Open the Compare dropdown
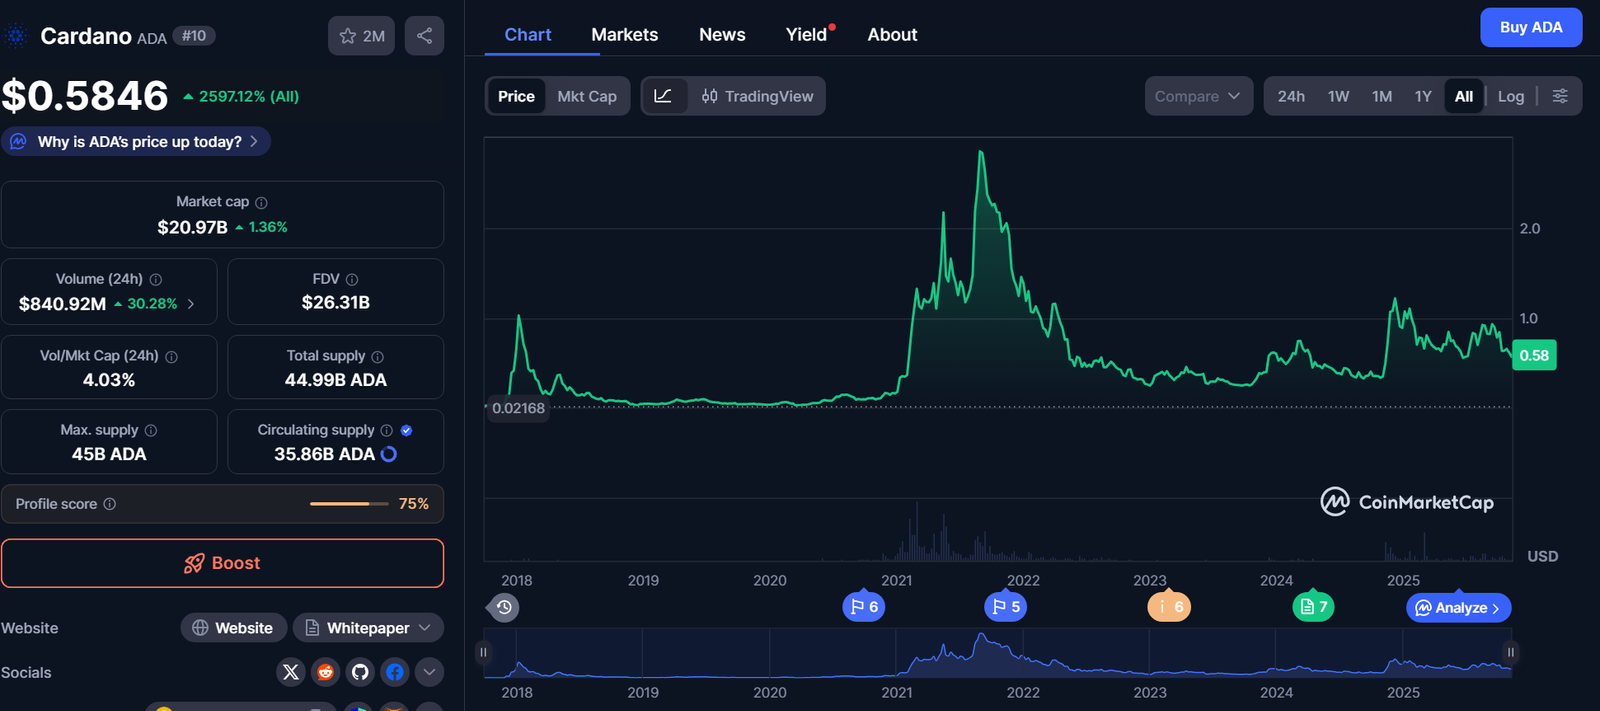 tap(1197, 96)
